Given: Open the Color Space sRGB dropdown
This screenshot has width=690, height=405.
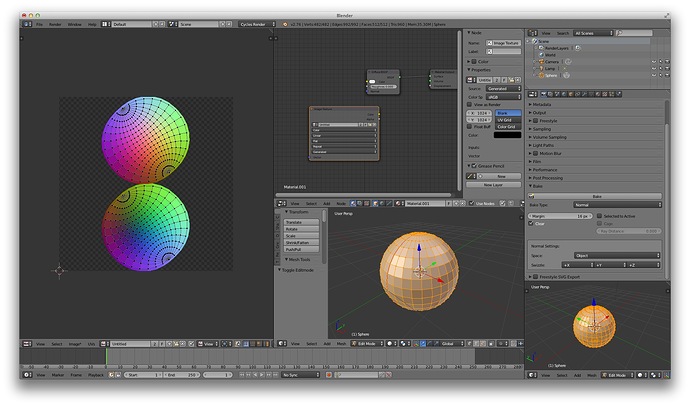Looking at the screenshot, I should click(503, 97).
